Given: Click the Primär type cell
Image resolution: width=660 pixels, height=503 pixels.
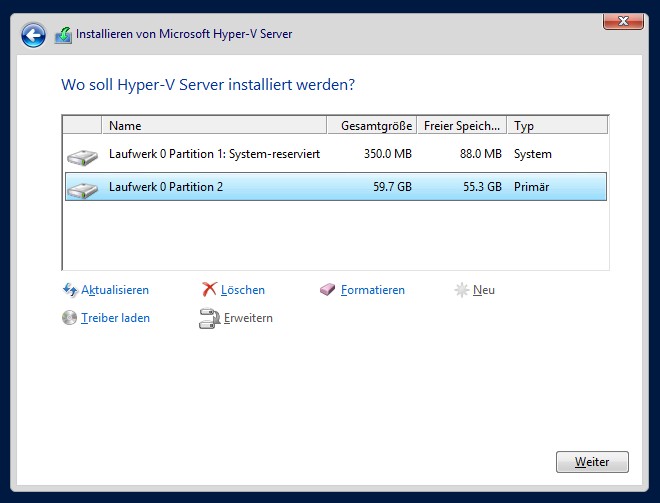Looking at the screenshot, I should coord(531,187).
